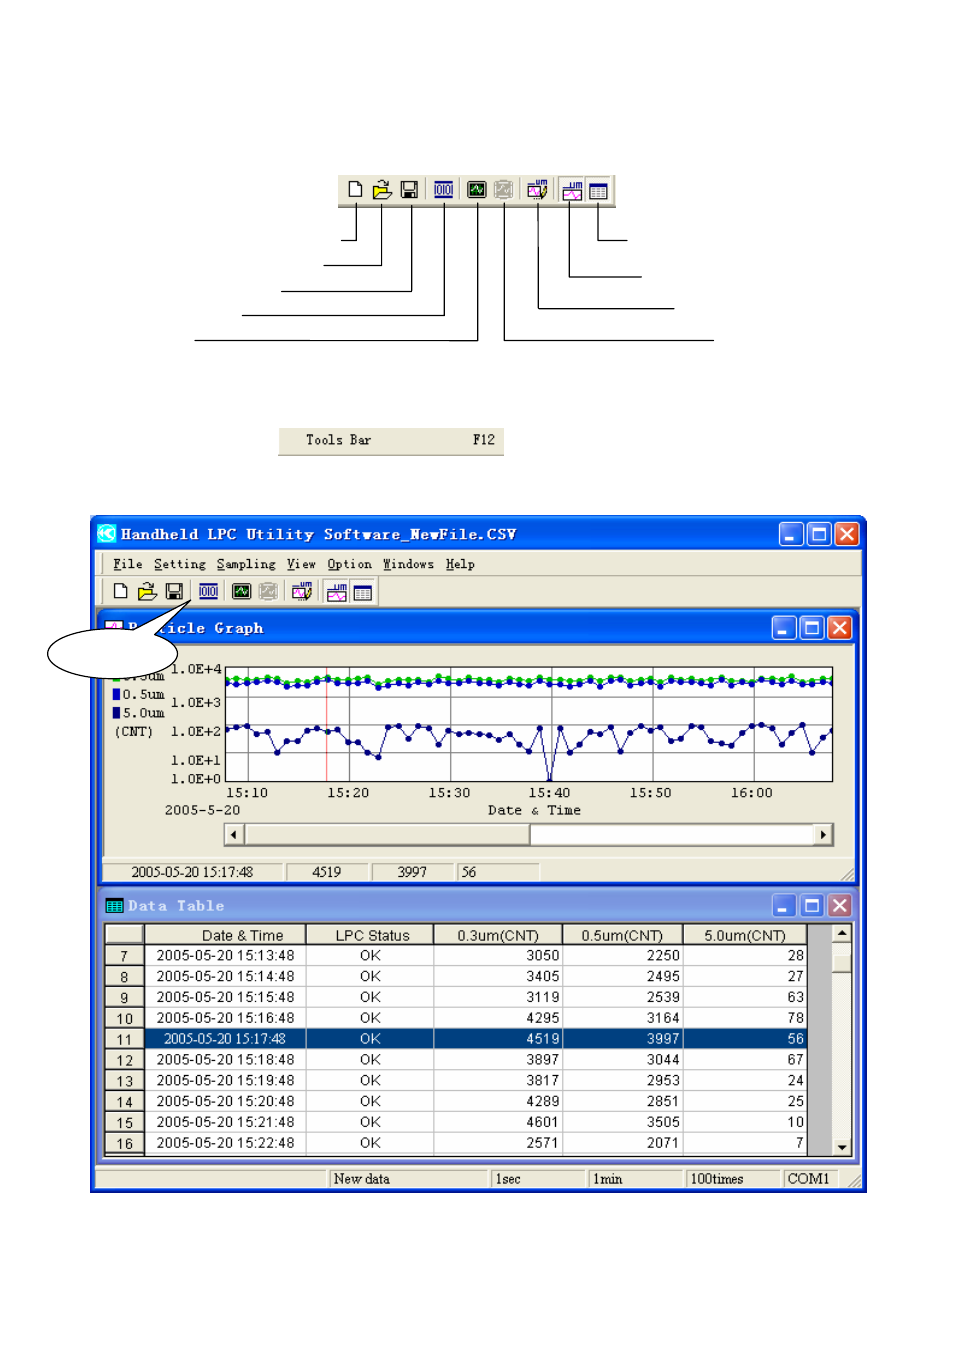Click the um setting icon in app toolbar

point(301,592)
